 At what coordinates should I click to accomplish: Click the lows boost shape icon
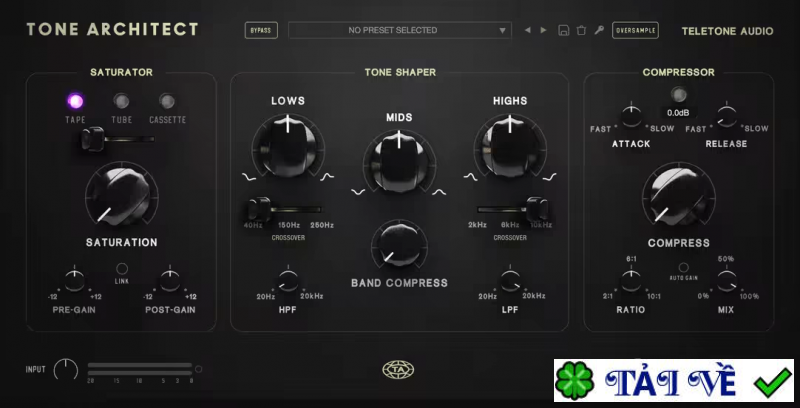coord(327,177)
